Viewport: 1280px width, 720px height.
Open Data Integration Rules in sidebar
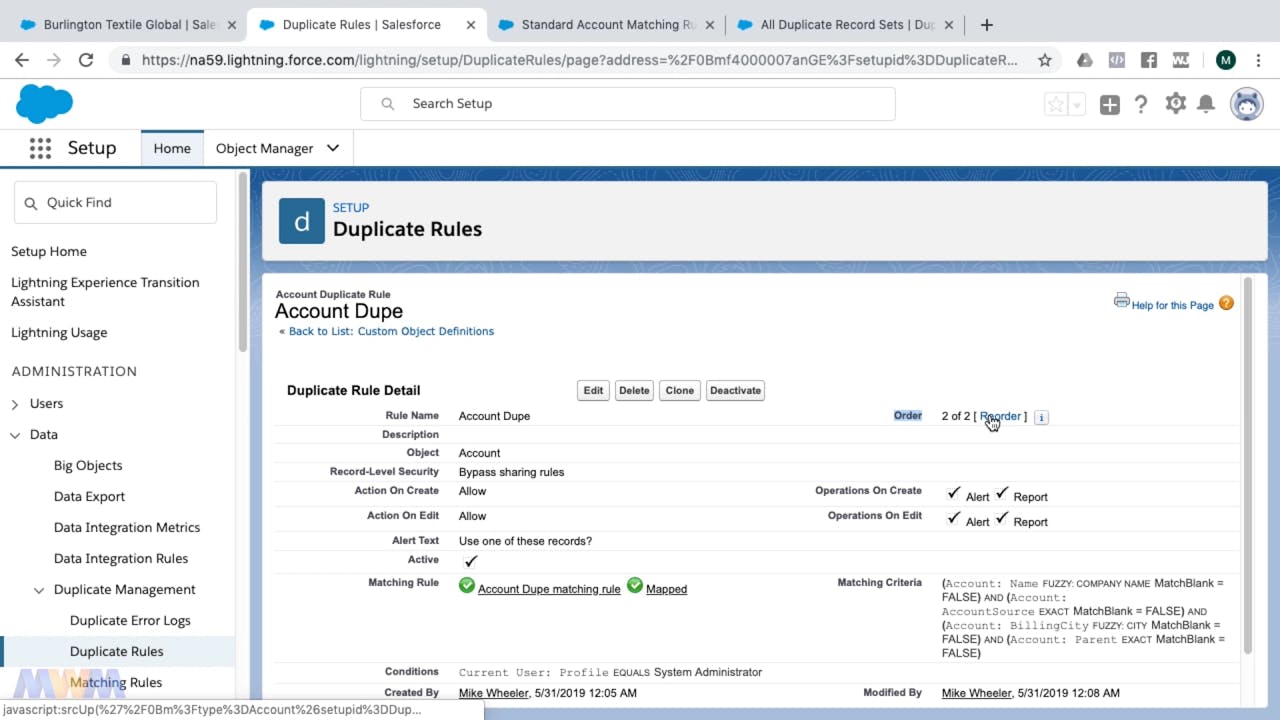pos(121,559)
